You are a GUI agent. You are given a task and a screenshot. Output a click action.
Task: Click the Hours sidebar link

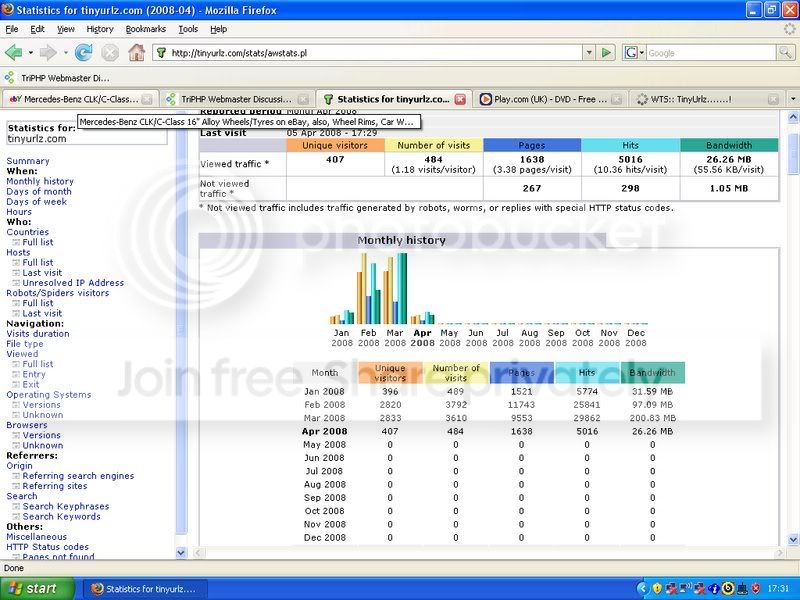tap(19, 212)
